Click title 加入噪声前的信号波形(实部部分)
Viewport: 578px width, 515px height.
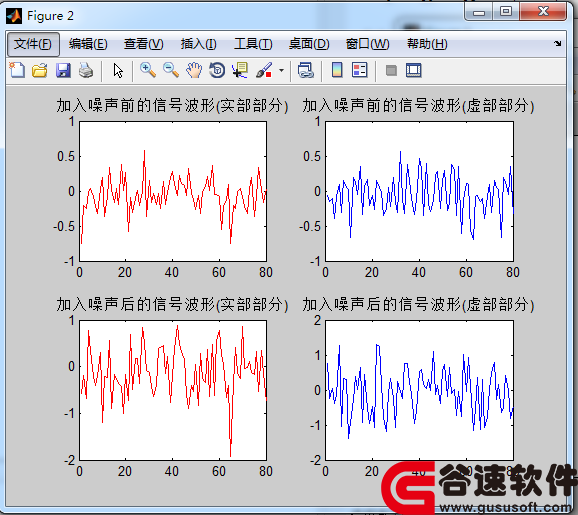[x=172, y=106]
